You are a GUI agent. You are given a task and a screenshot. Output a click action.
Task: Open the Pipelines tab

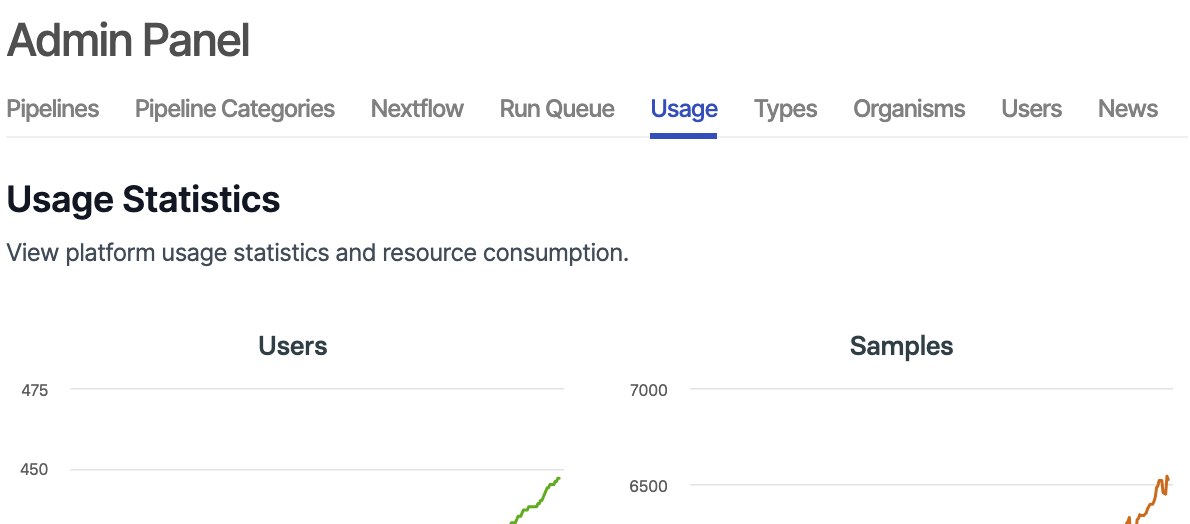point(53,109)
